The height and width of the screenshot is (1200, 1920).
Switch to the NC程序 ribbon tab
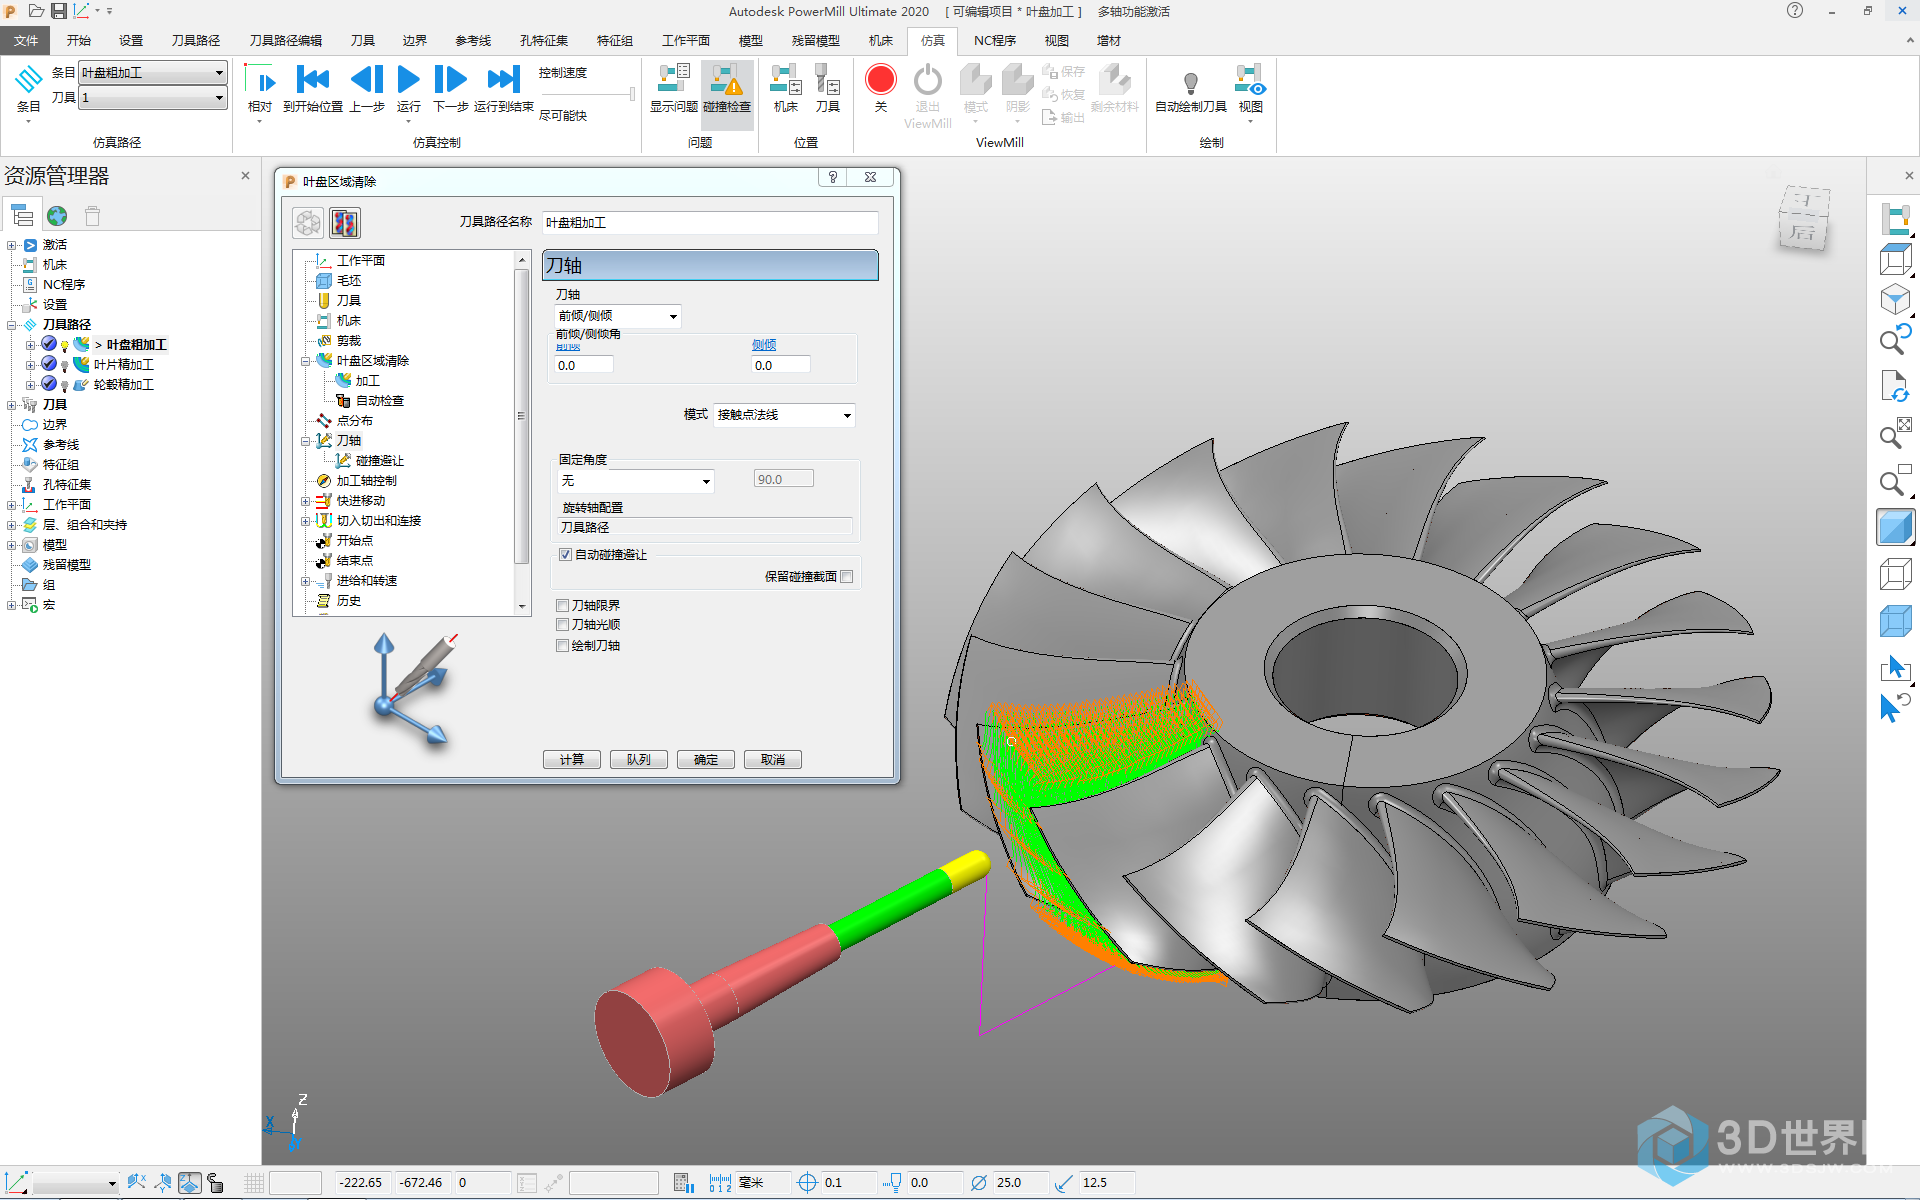[x=994, y=40]
